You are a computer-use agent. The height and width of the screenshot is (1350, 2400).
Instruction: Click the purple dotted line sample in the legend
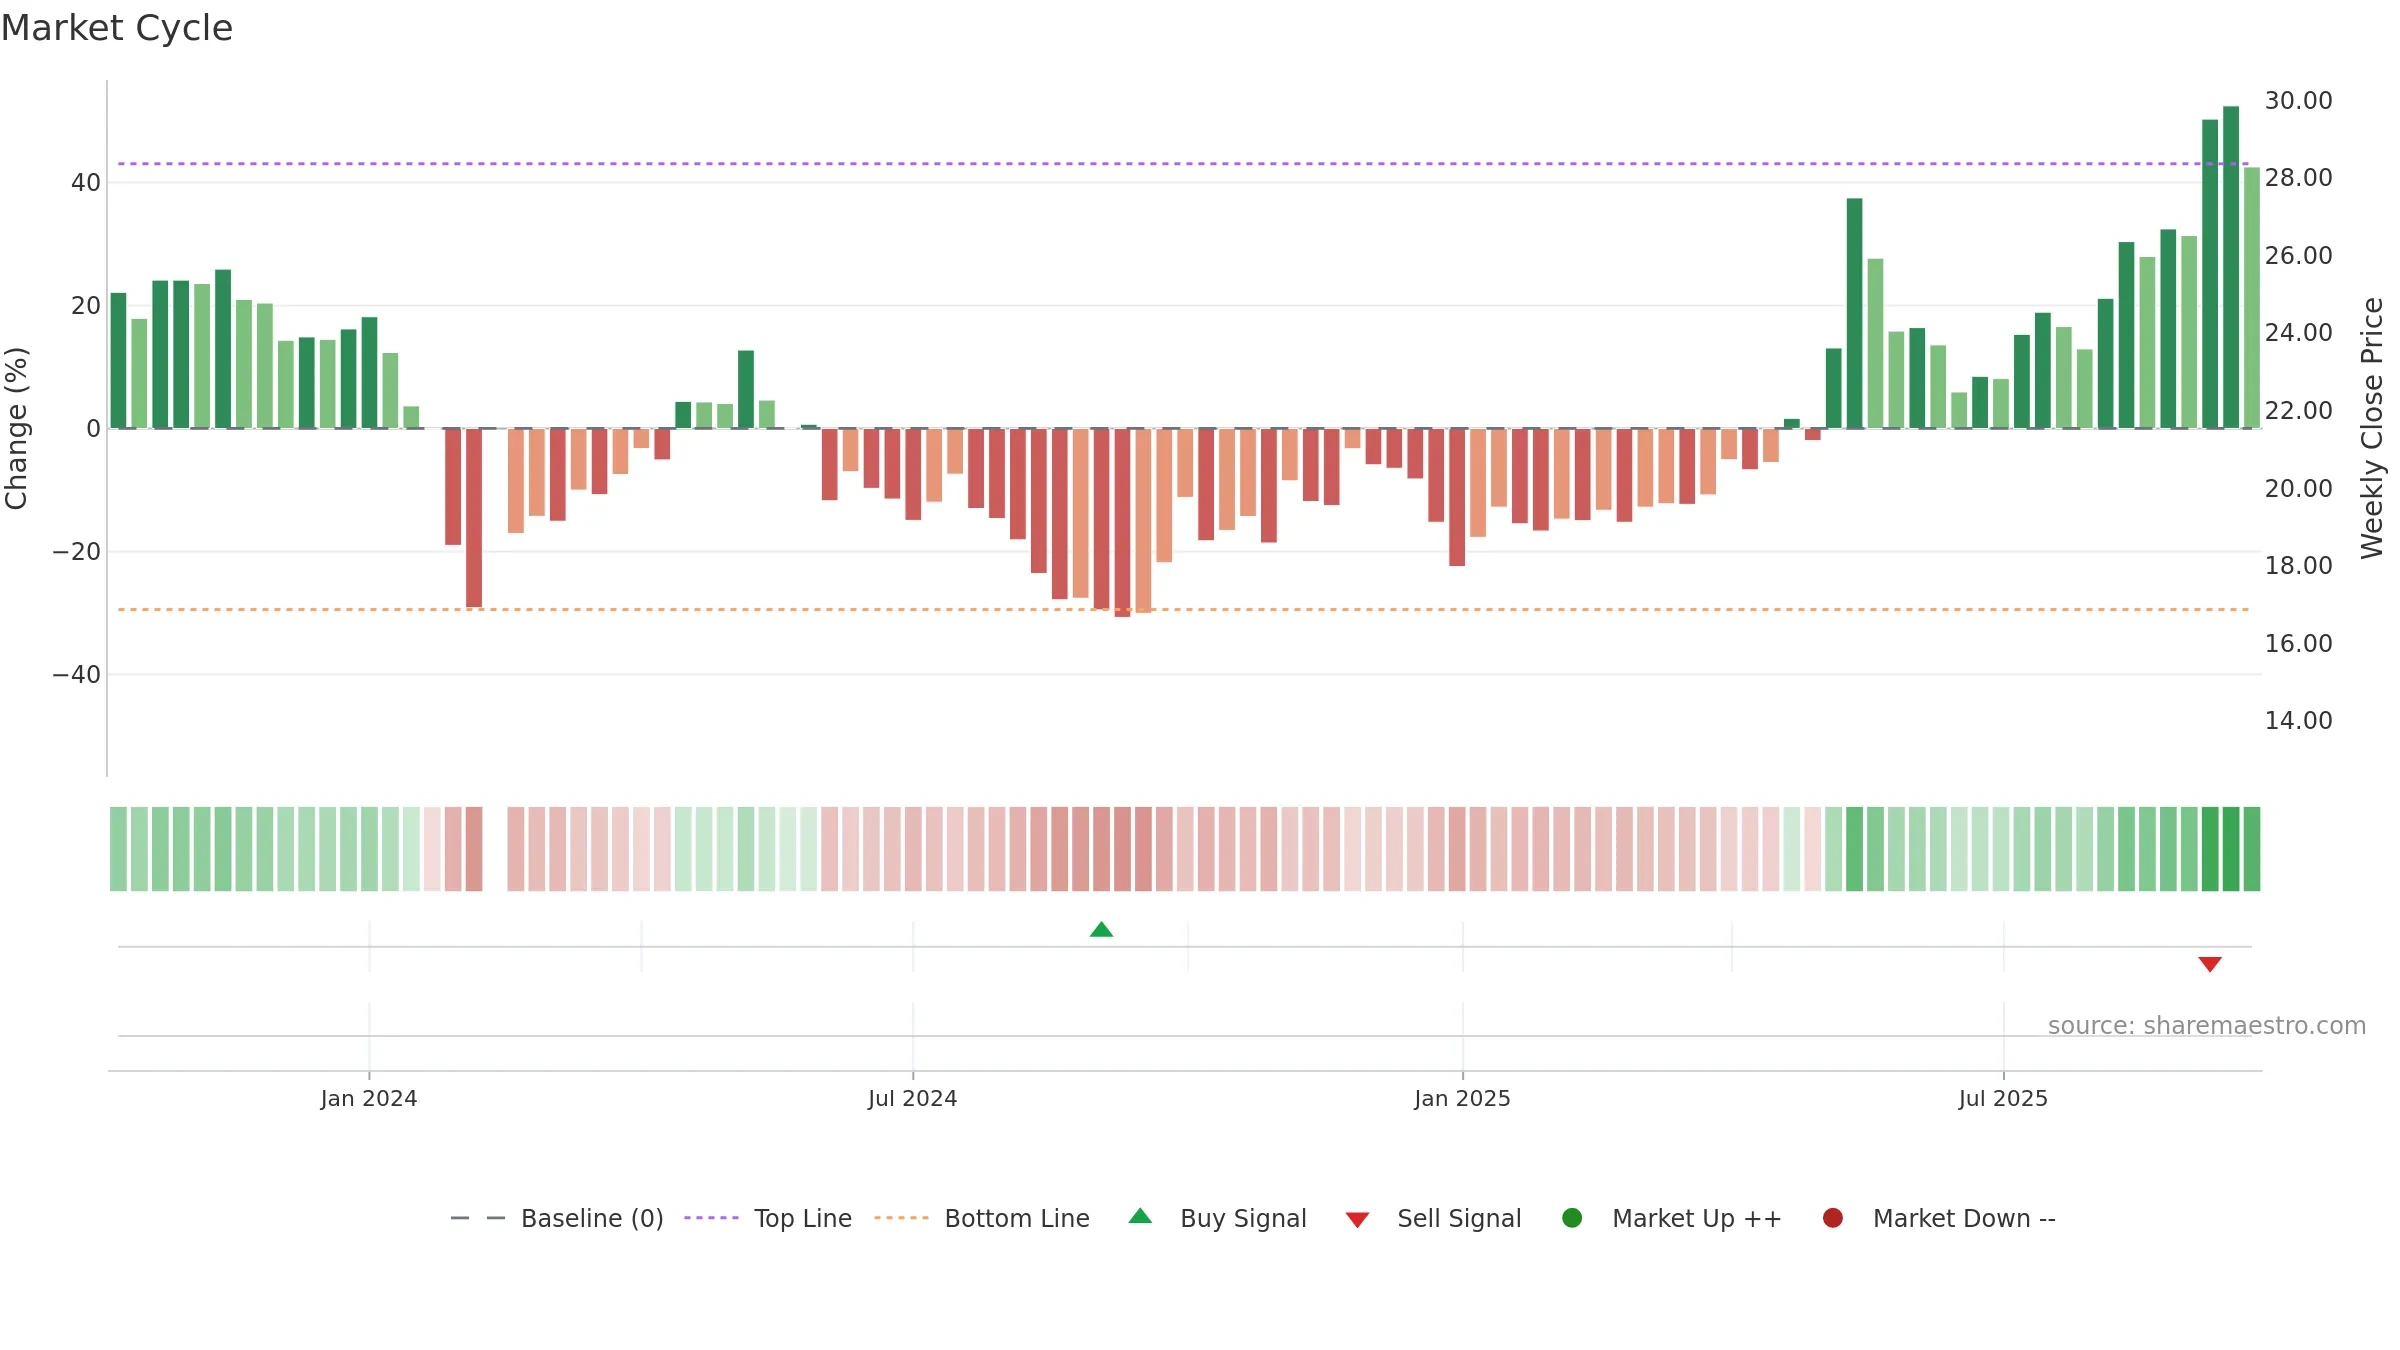711,1218
